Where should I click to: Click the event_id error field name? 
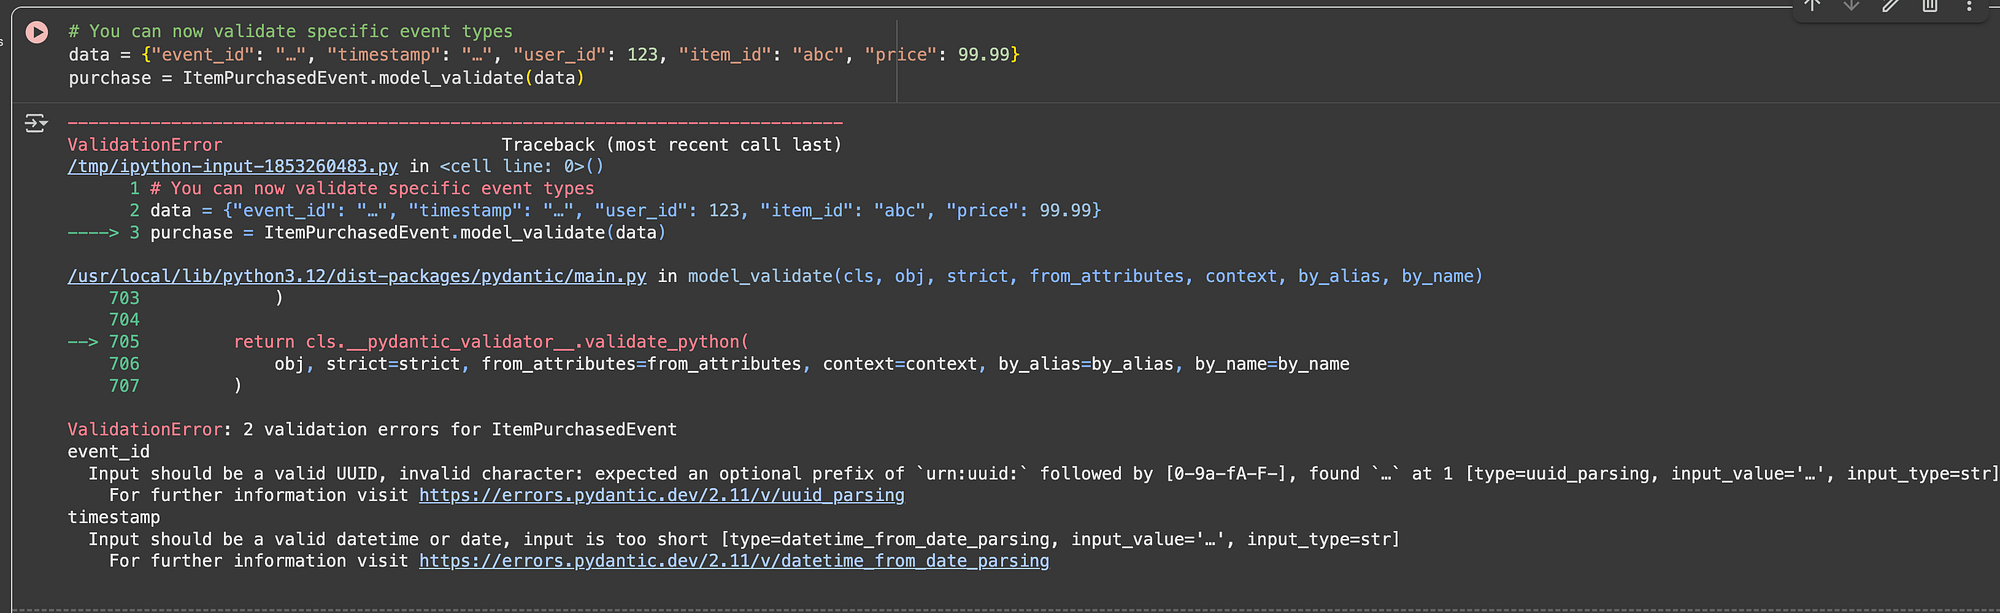pyautogui.click(x=109, y=452)
